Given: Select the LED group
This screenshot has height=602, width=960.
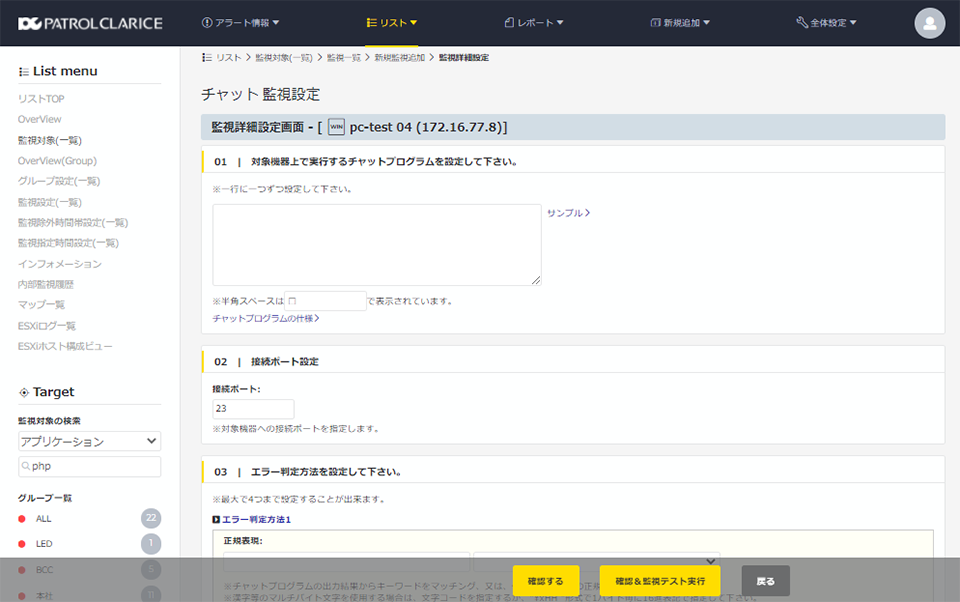Looking at the screenshot, I should coord(44,544).
